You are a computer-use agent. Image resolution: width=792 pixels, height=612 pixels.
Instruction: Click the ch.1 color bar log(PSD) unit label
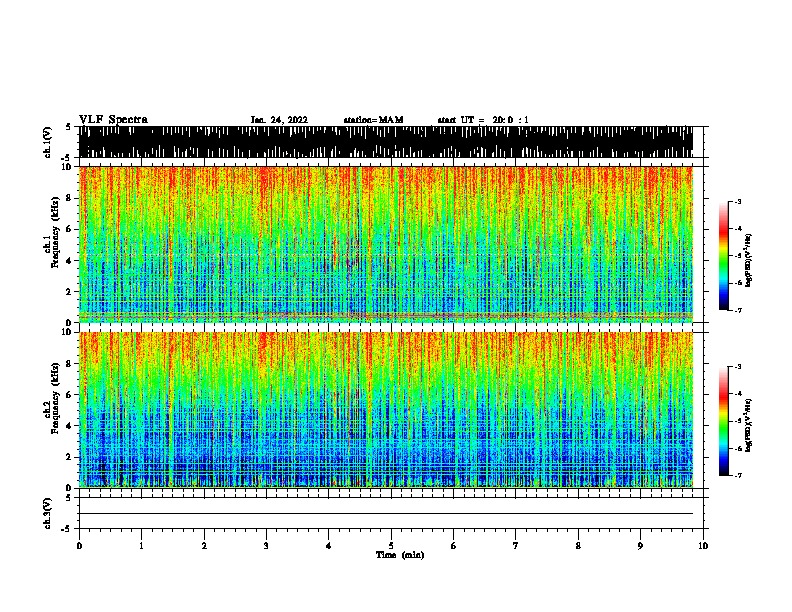749,261
